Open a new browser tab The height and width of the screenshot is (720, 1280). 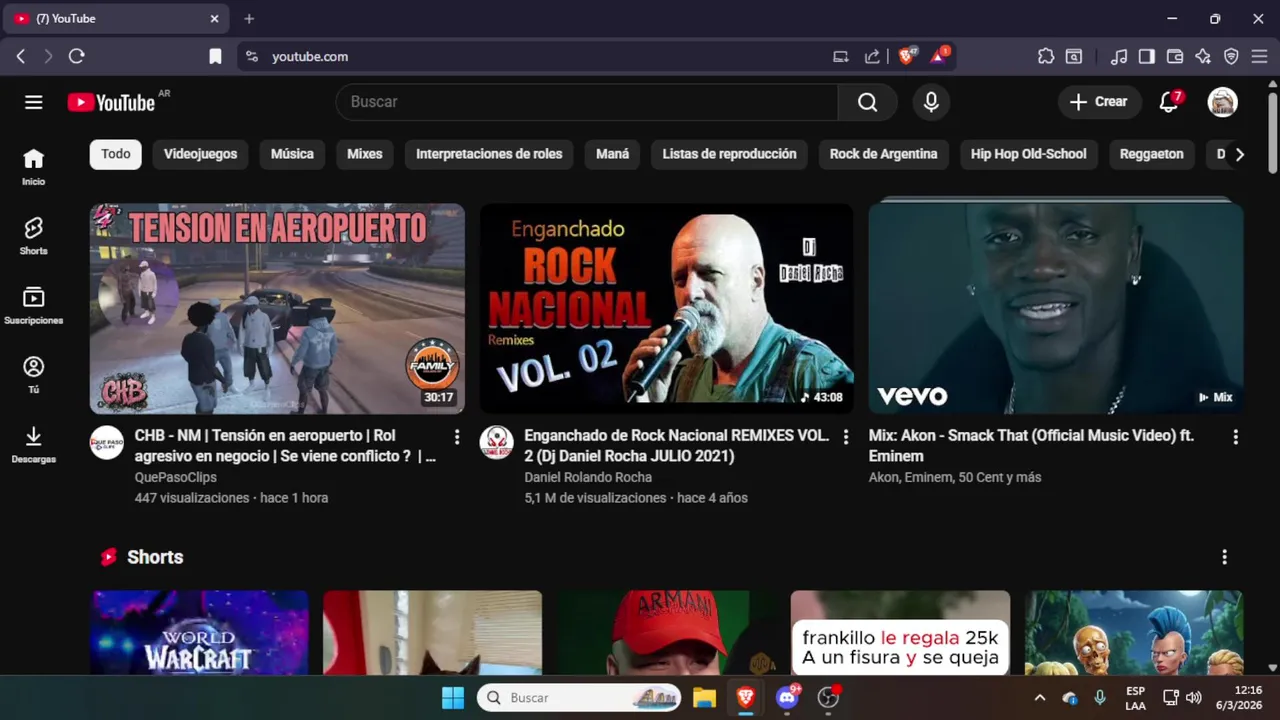coord(249,19)
